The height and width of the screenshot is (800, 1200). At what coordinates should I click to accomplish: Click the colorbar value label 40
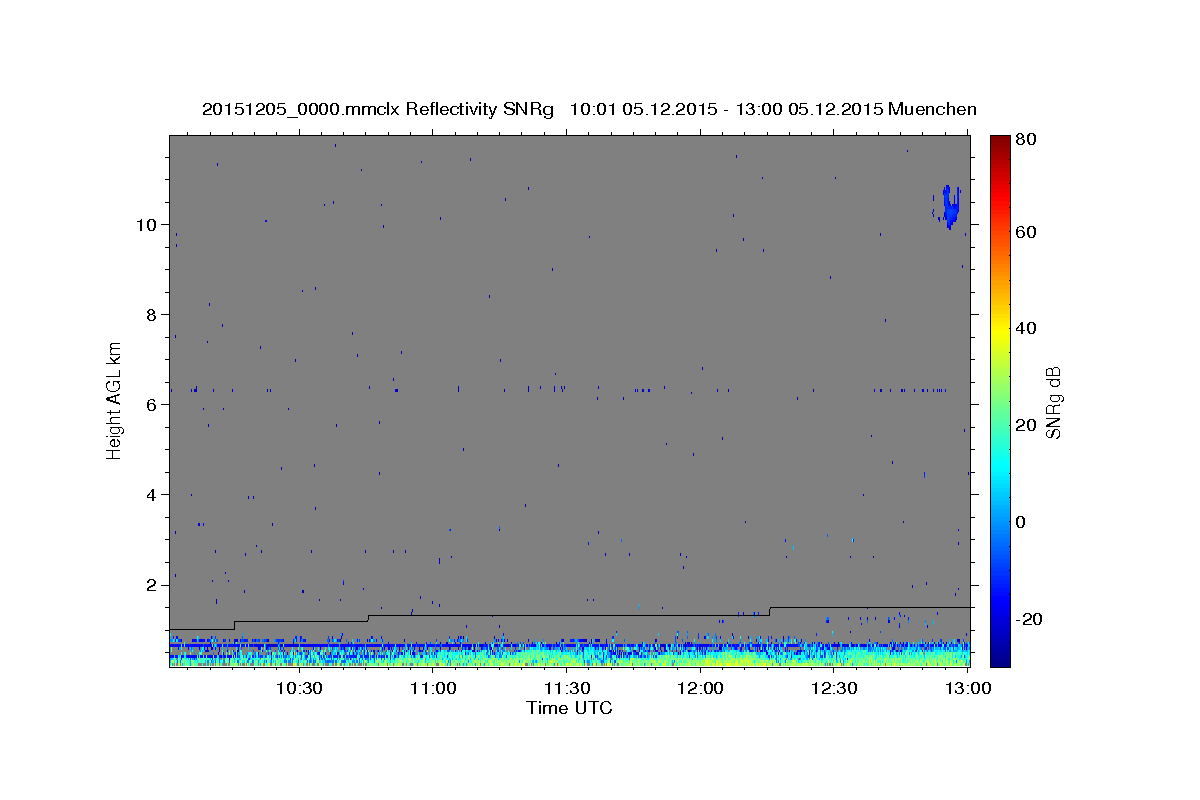pyautogui.click(x=1025, y=328)
